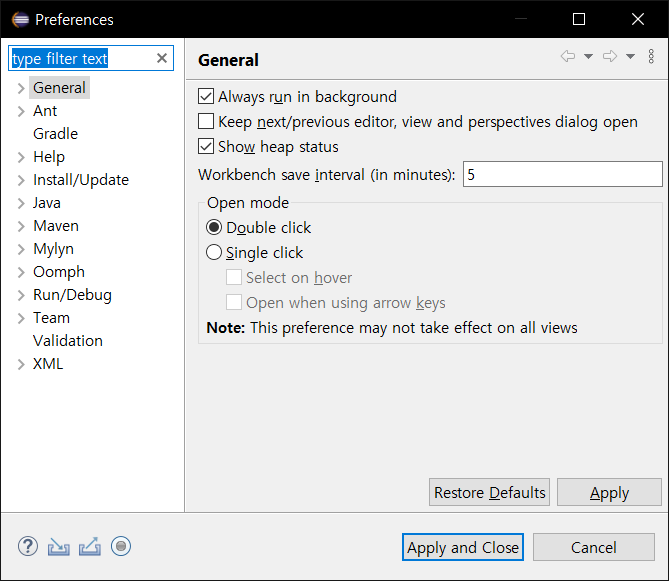Click the Oomph preference recorder icon

[x=121, y=546]
